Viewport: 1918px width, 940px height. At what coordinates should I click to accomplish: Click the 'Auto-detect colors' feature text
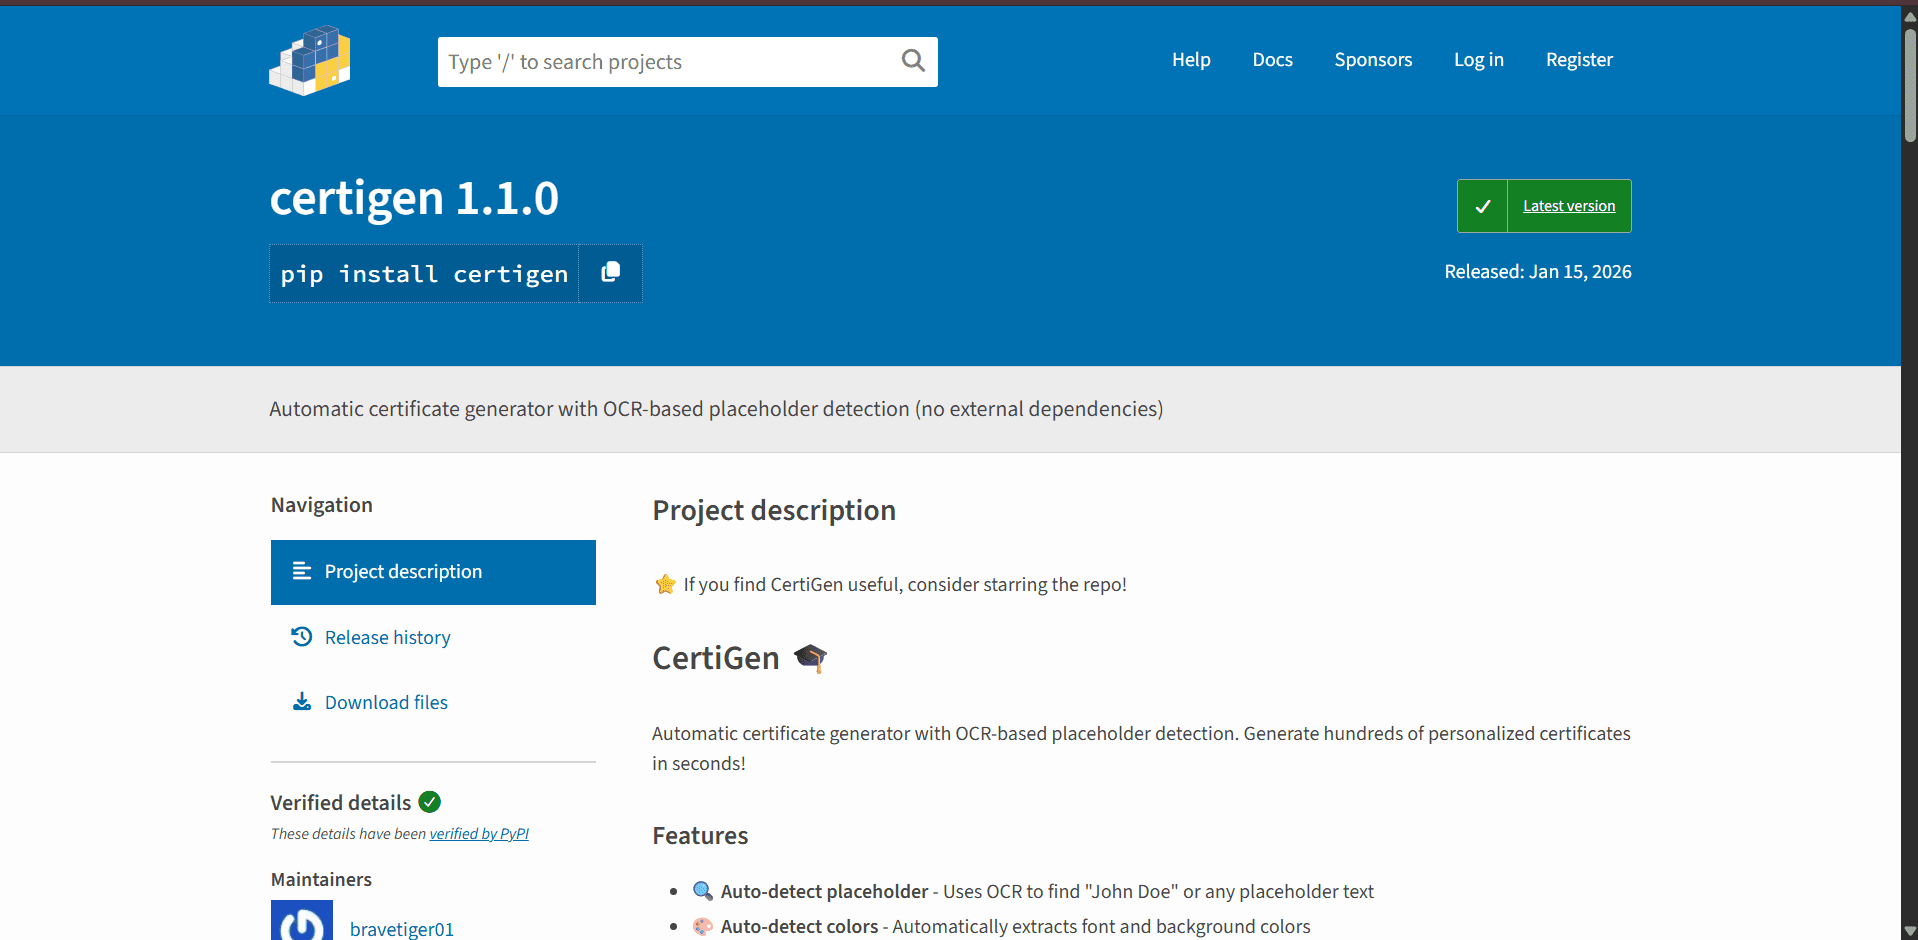(799, 926)
